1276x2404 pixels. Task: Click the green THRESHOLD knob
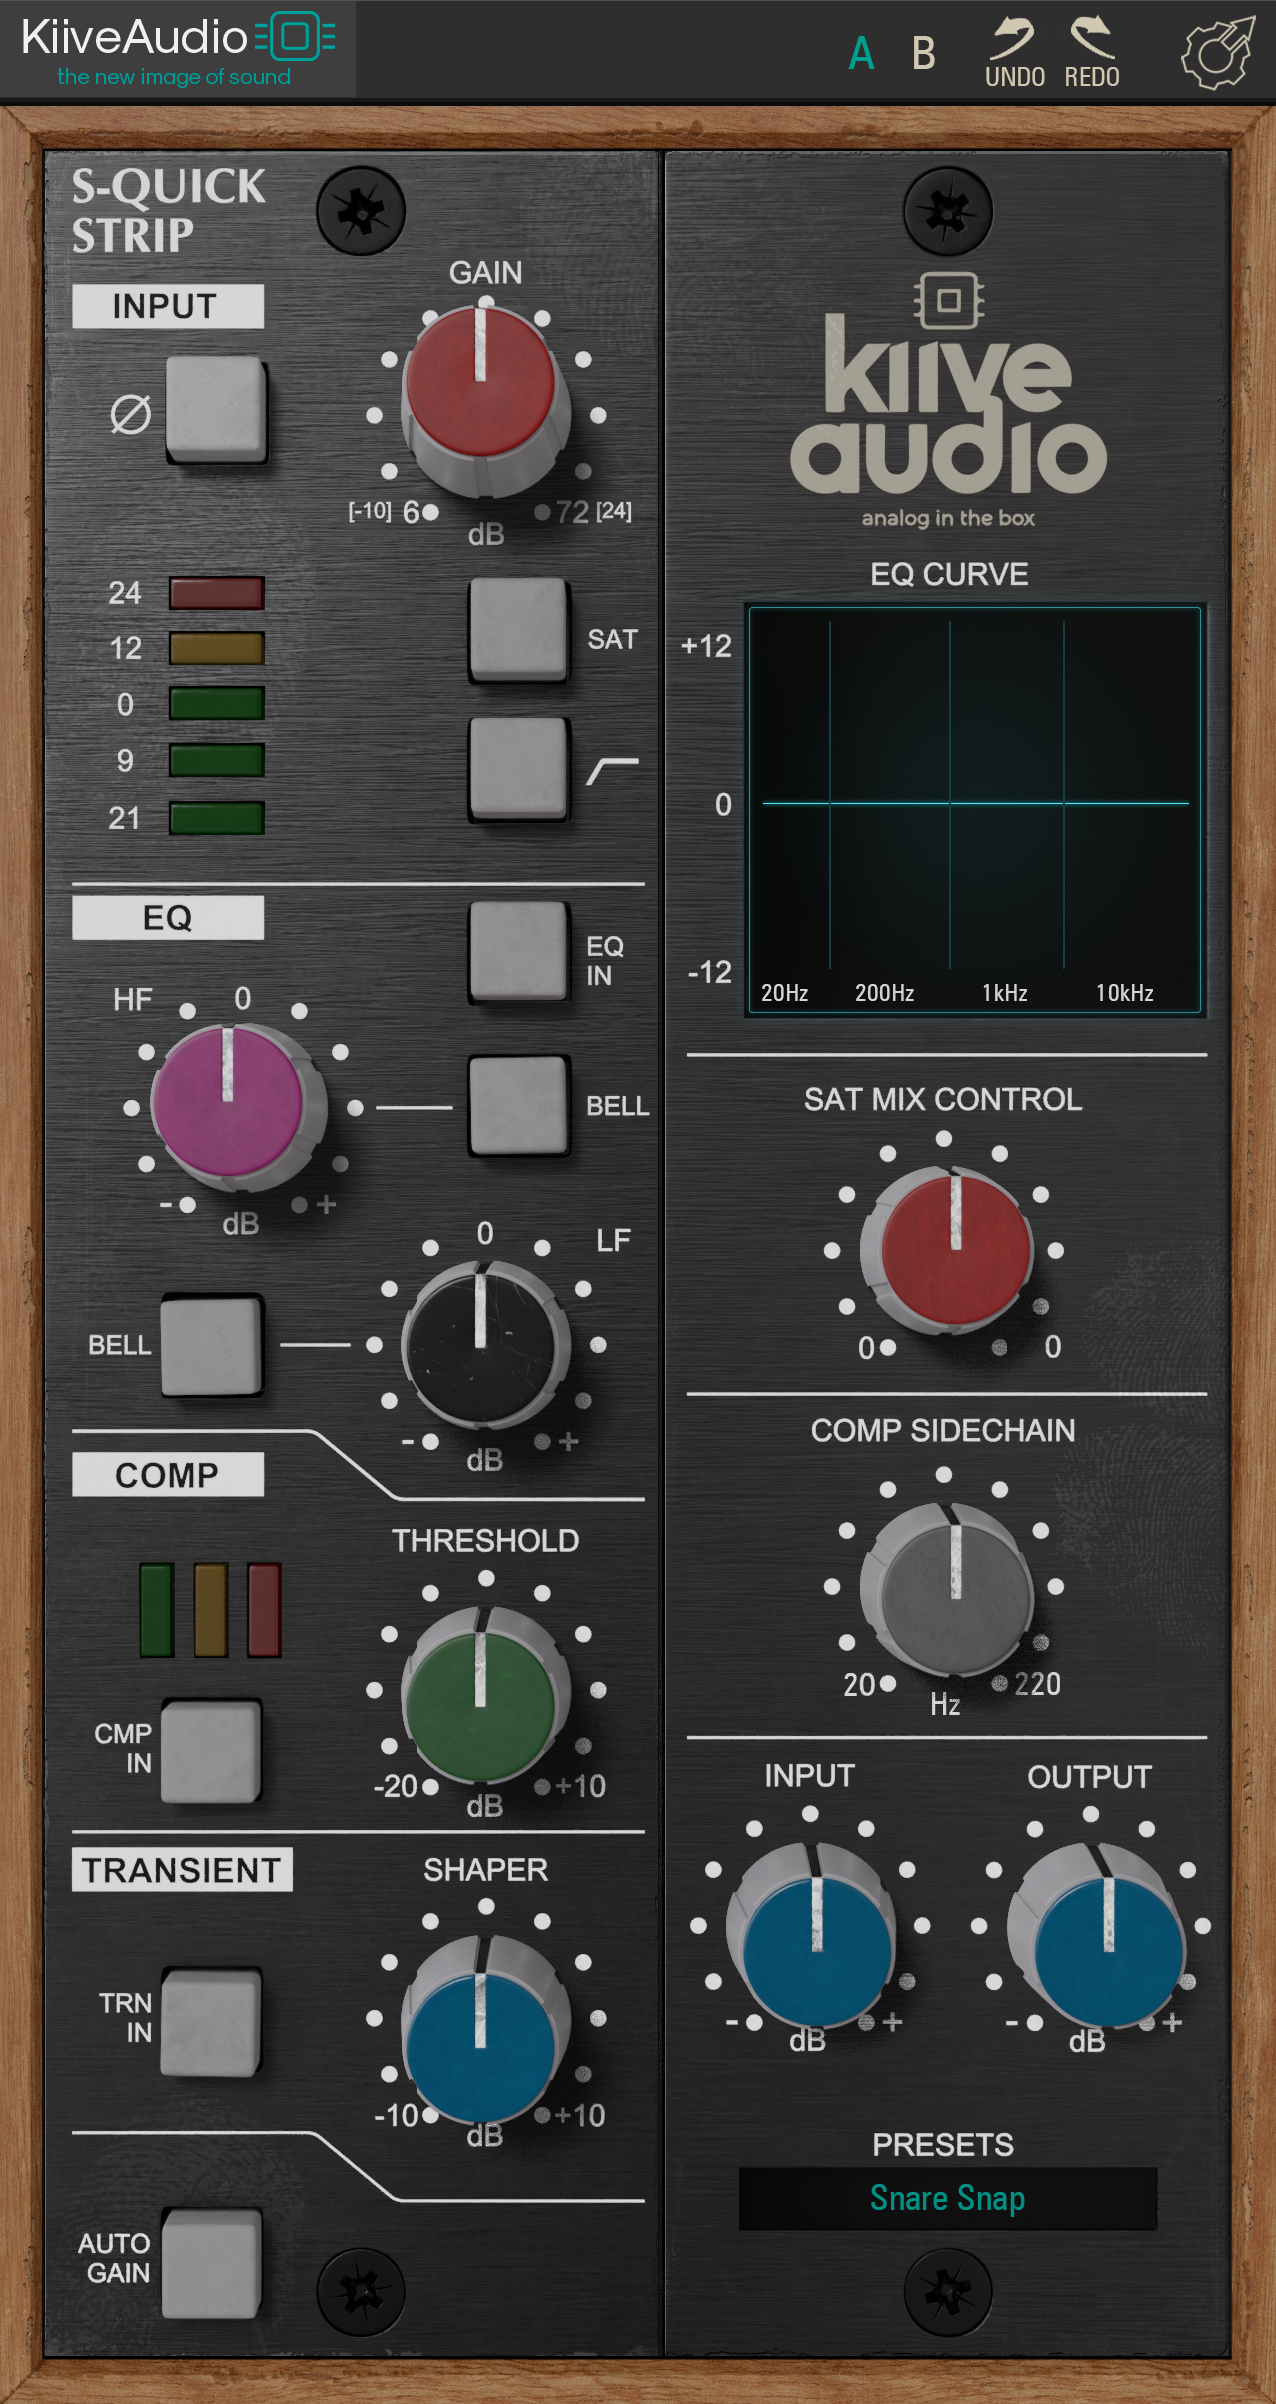tap(484, 1694)
